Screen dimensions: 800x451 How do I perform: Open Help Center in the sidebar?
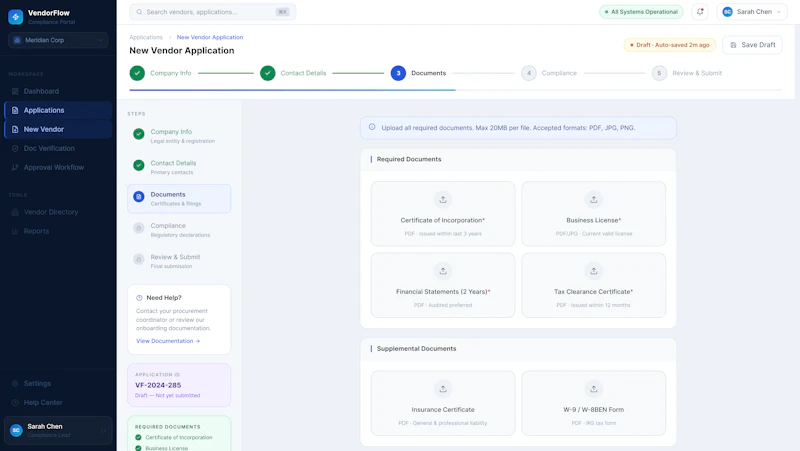58,403
